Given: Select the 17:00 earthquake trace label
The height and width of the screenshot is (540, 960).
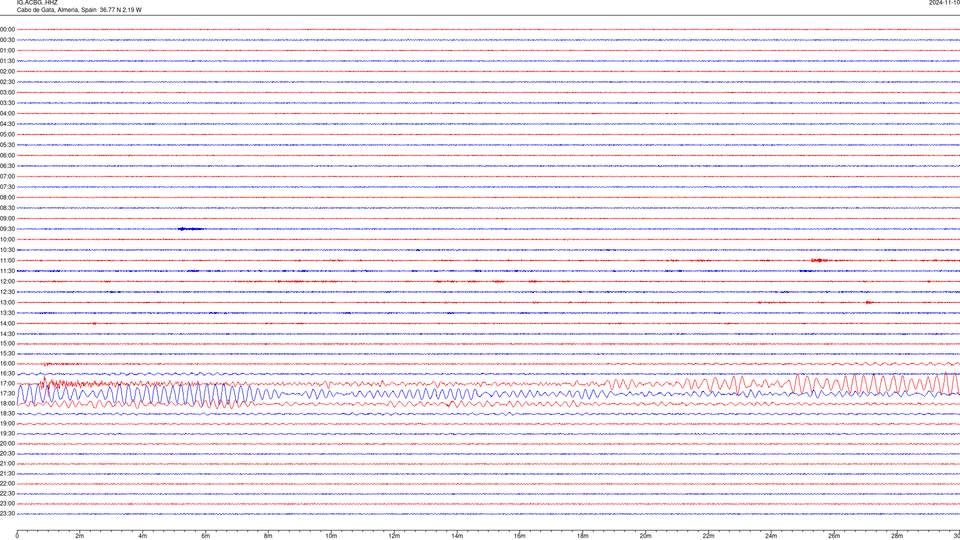Looking at the screenshot, I should [x=7, y=384].
